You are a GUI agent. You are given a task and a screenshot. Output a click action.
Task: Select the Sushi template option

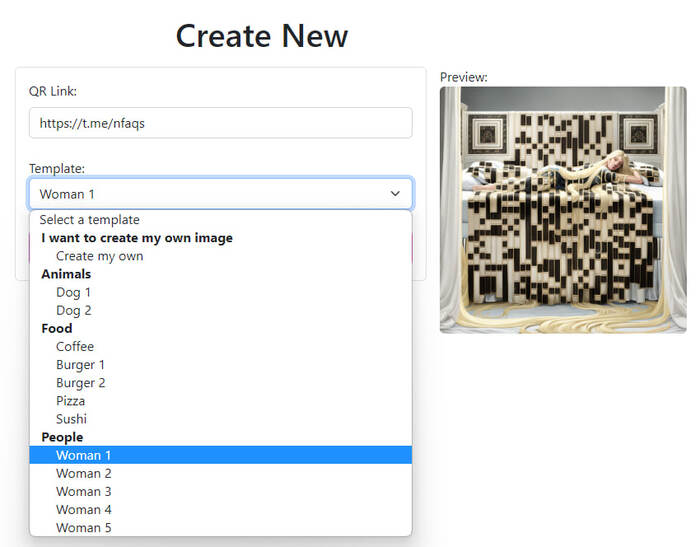tap(221, 419)
